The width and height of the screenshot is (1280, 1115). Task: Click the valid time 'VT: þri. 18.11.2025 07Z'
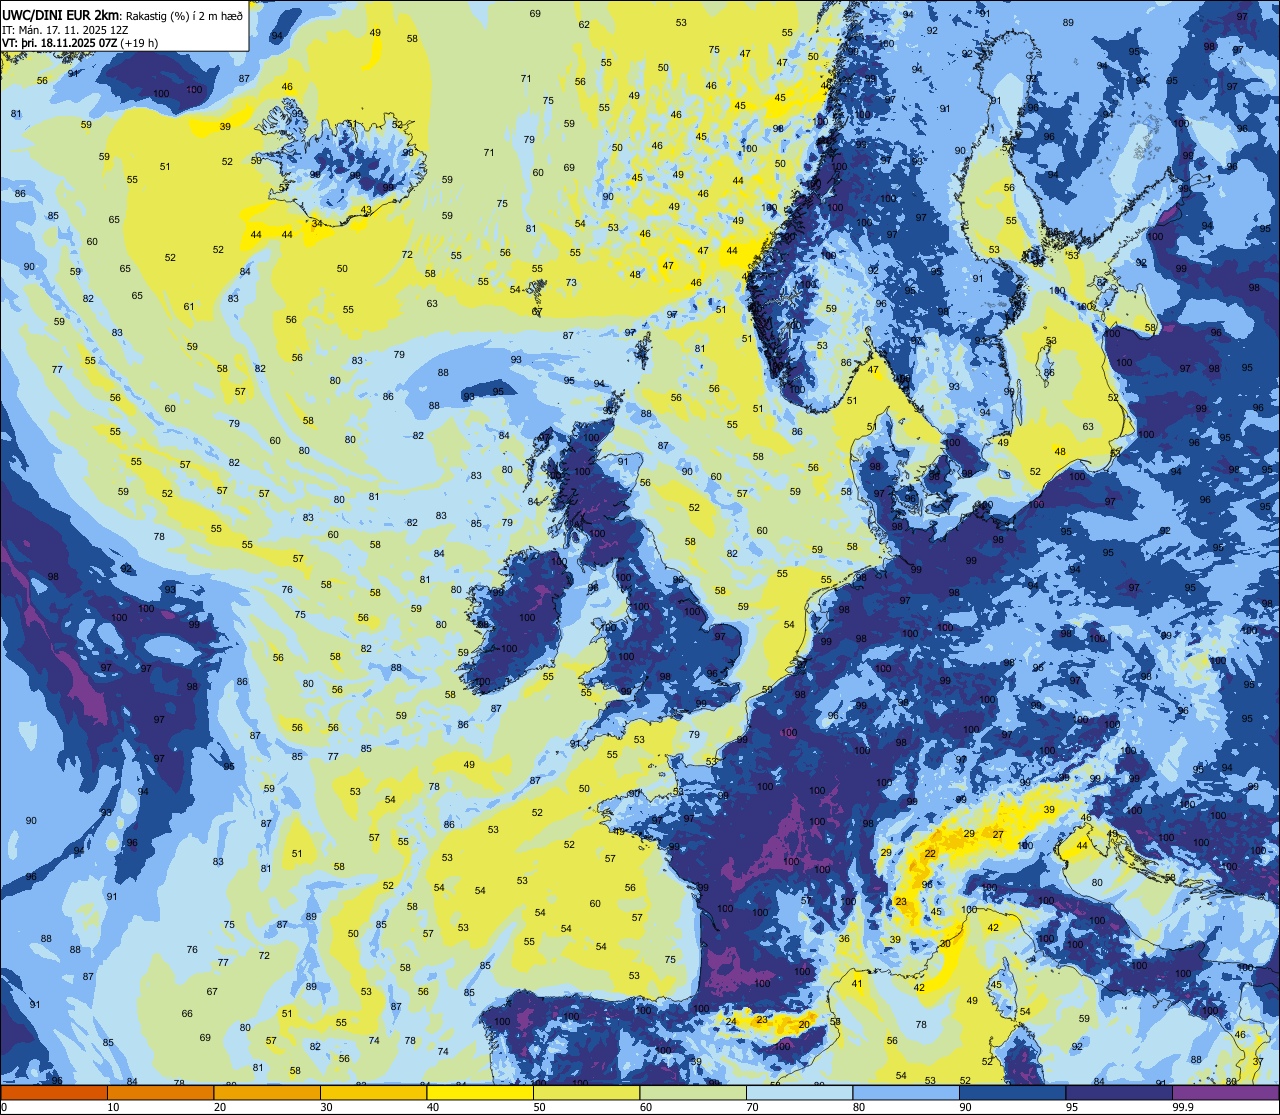pos(61,43)
